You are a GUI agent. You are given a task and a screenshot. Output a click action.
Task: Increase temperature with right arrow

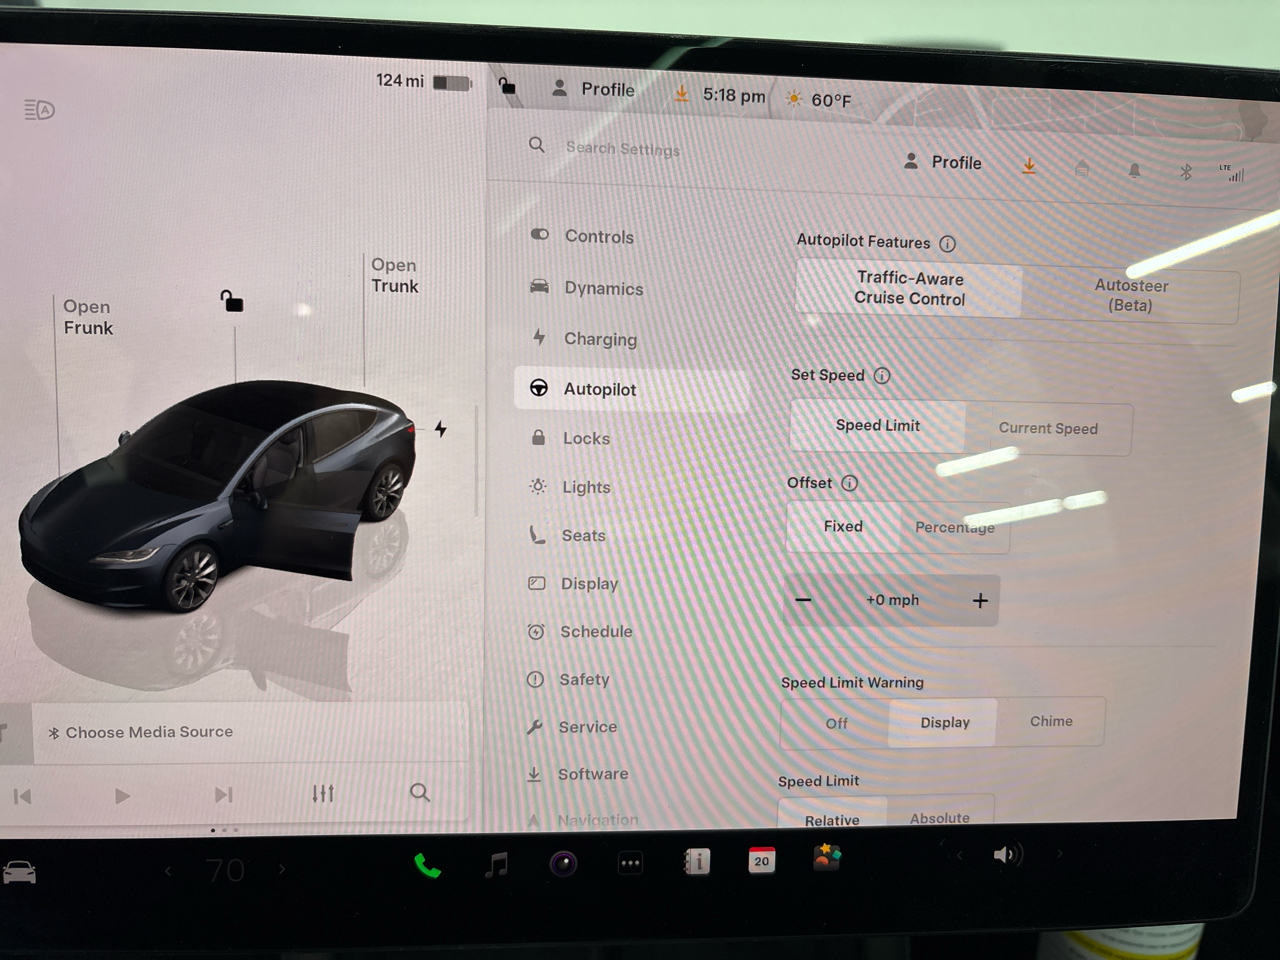pos(283,870)
